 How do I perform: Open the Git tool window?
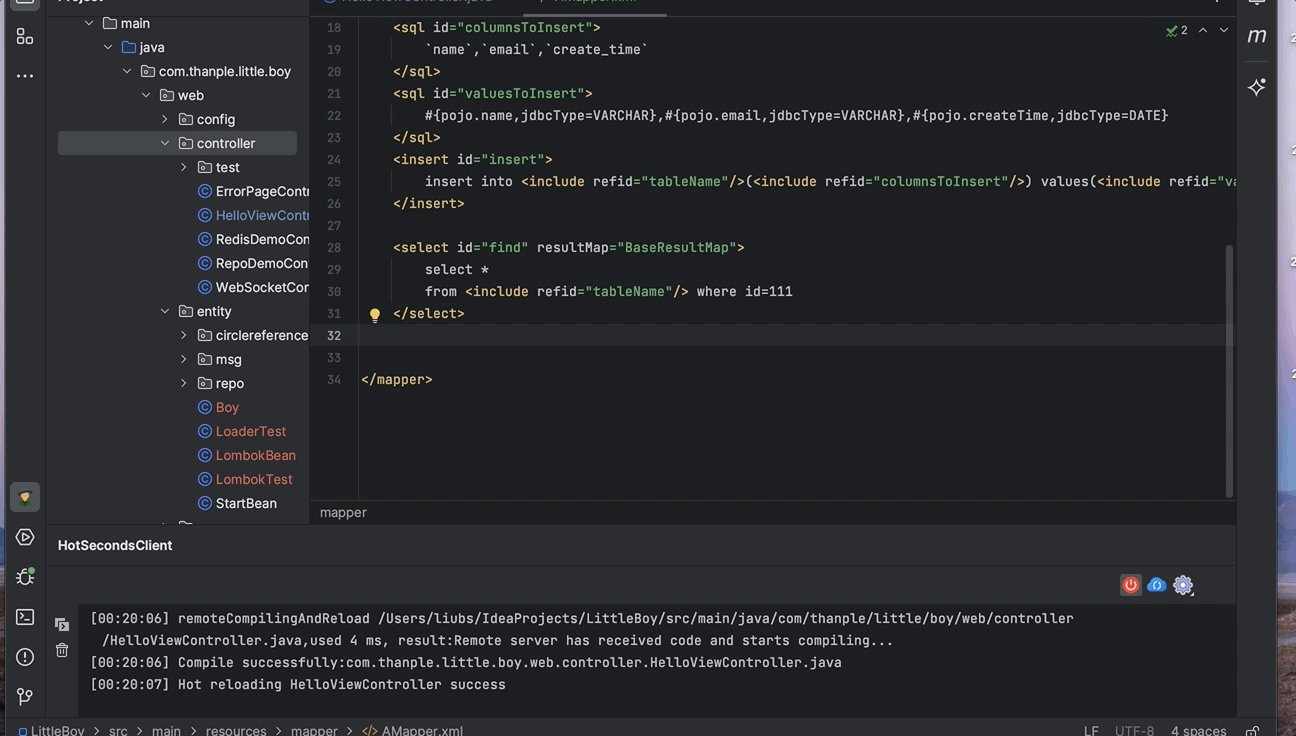pos(25,696)
